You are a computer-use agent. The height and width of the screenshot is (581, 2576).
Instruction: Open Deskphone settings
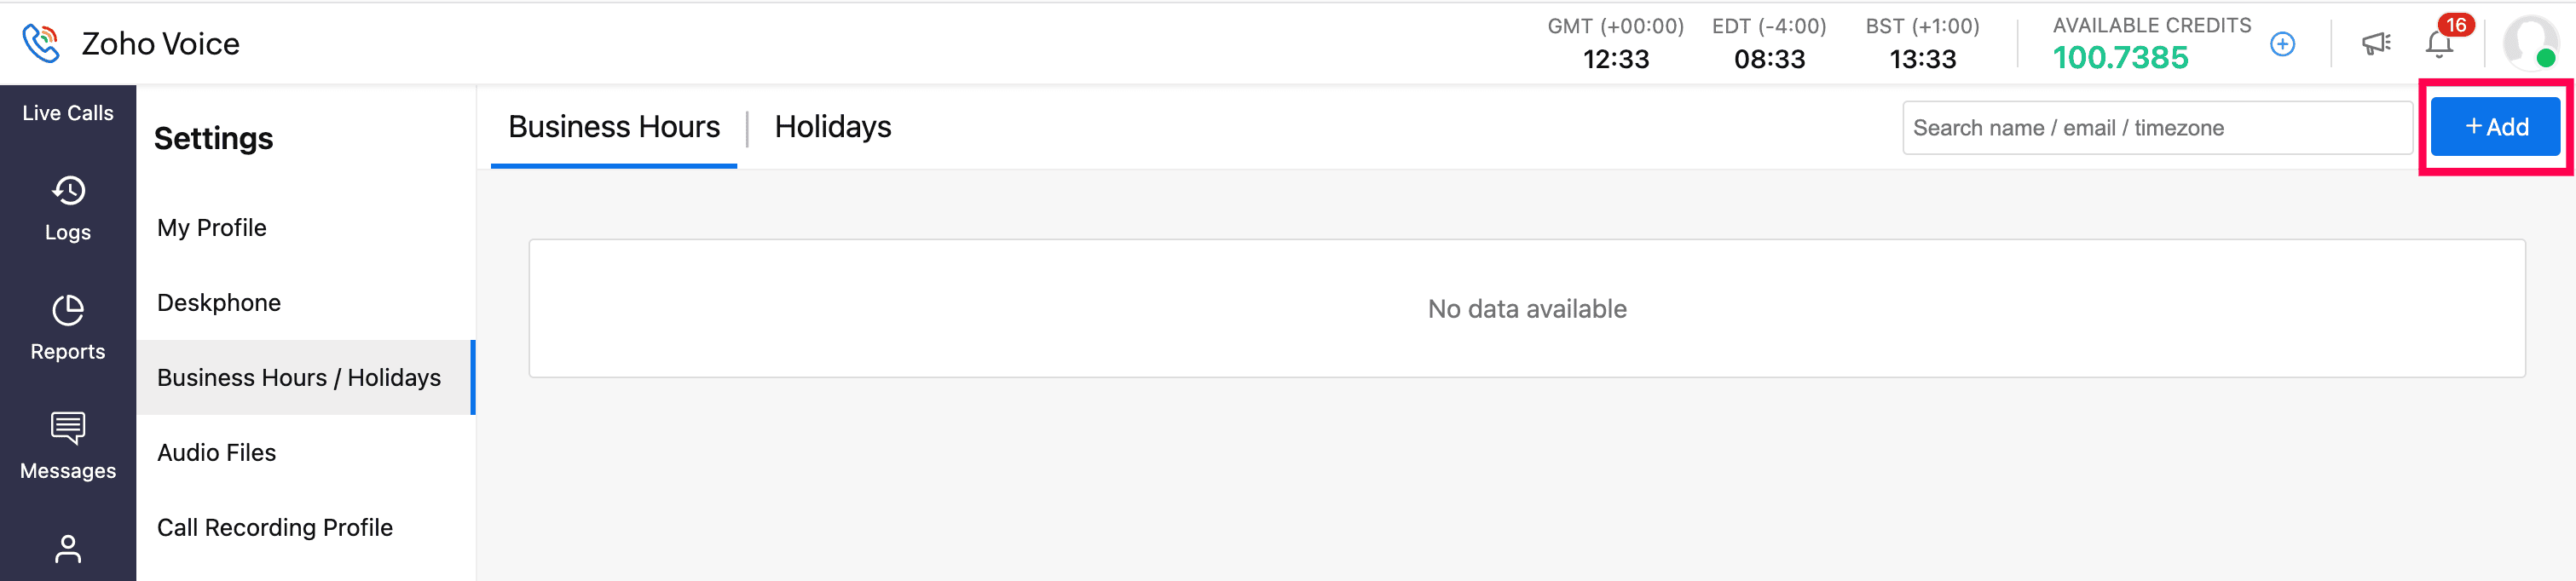(219, 303)
